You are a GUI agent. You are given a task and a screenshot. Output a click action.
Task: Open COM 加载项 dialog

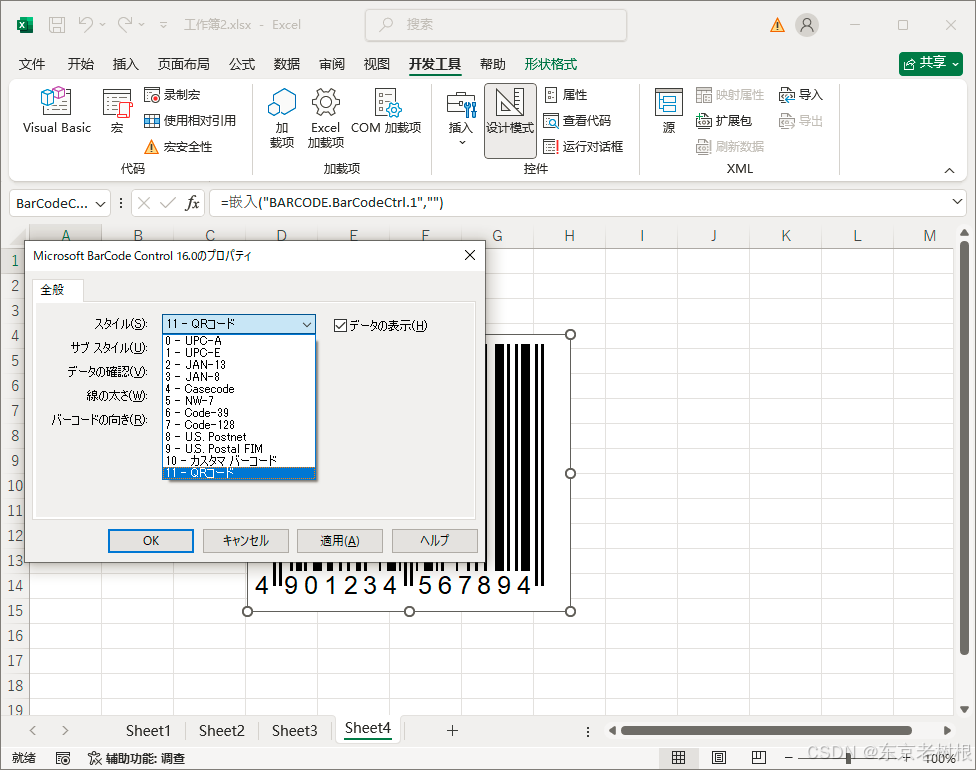pyautogui.click(x=386, y=111)
